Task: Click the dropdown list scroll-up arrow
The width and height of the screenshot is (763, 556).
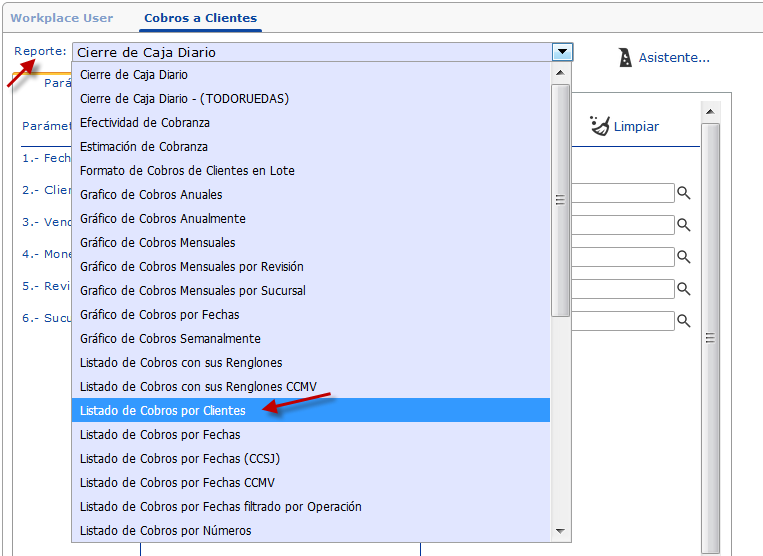Action: 560,73
